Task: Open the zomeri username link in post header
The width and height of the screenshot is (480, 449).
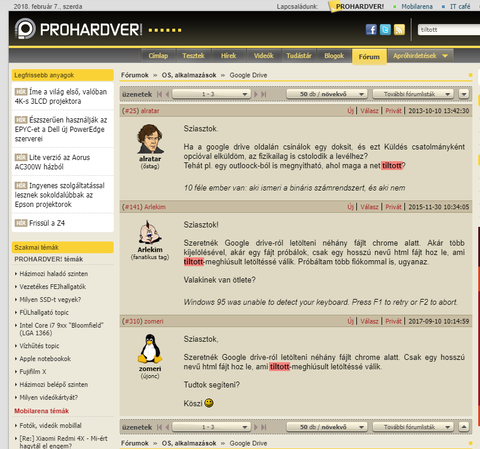Action: 154,321
